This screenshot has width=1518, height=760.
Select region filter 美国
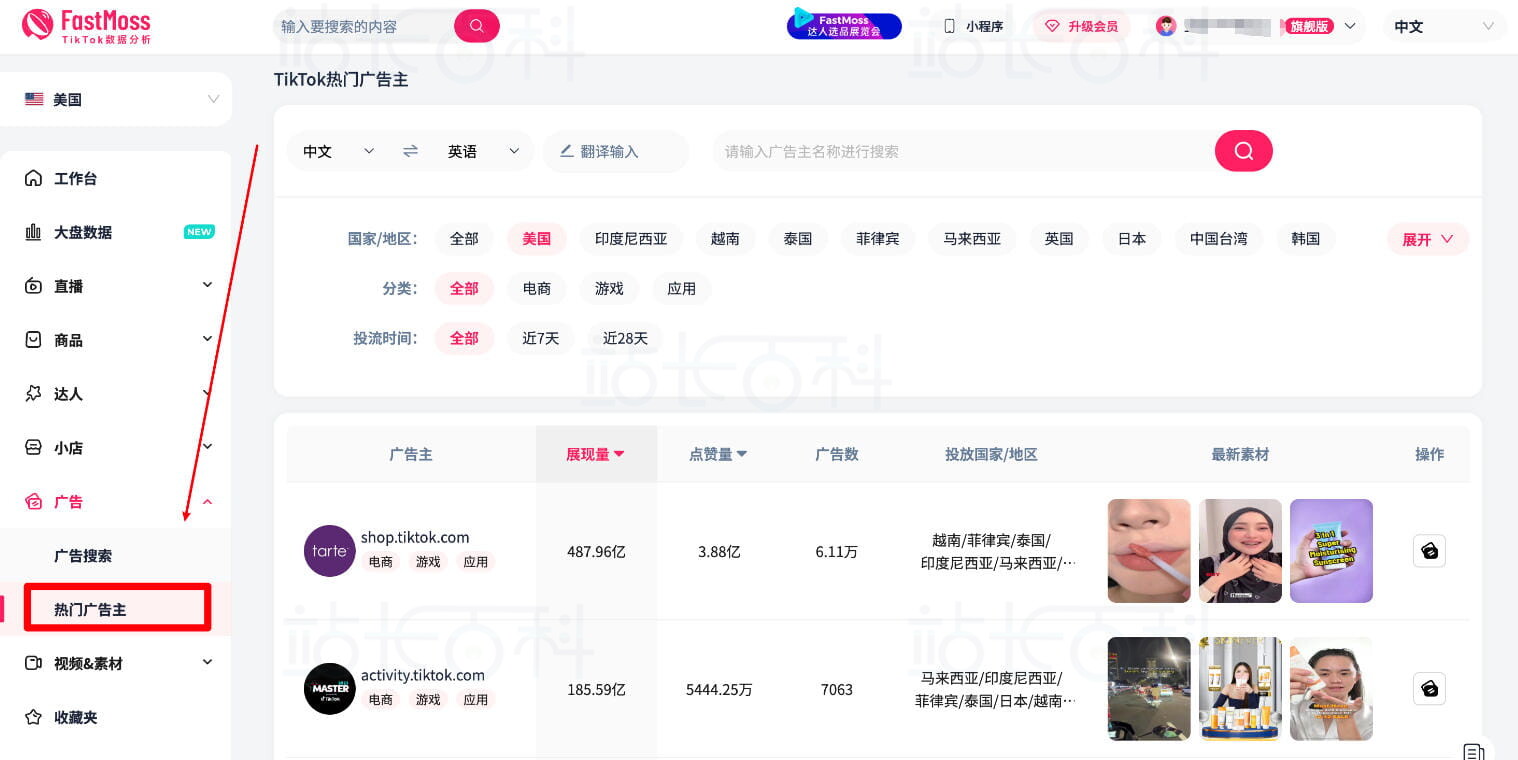point(537,239)
